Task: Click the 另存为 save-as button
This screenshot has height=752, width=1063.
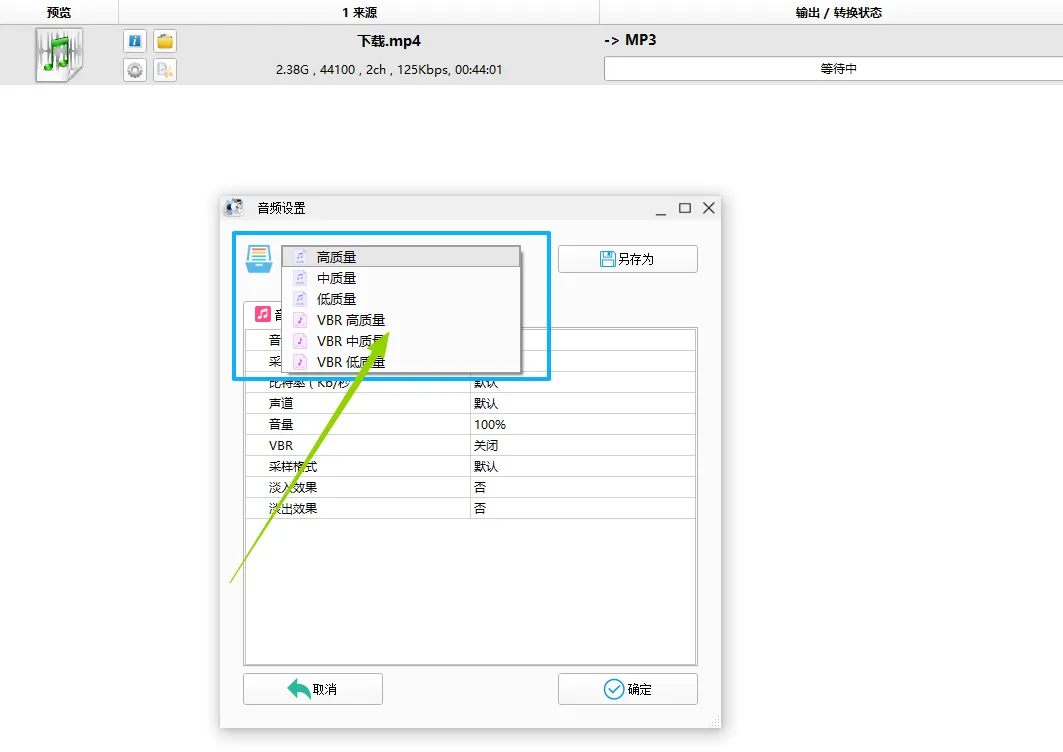Action: 628,259
